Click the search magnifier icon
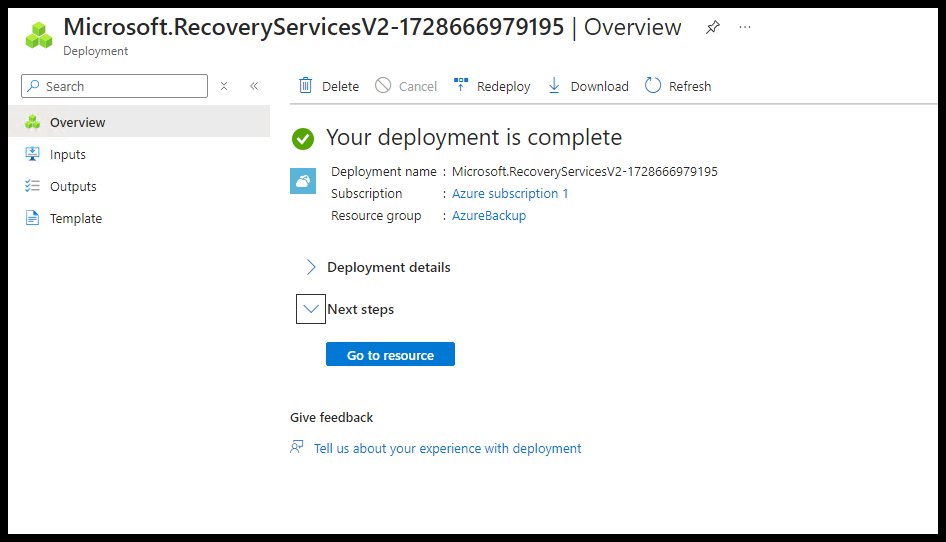 34,86
